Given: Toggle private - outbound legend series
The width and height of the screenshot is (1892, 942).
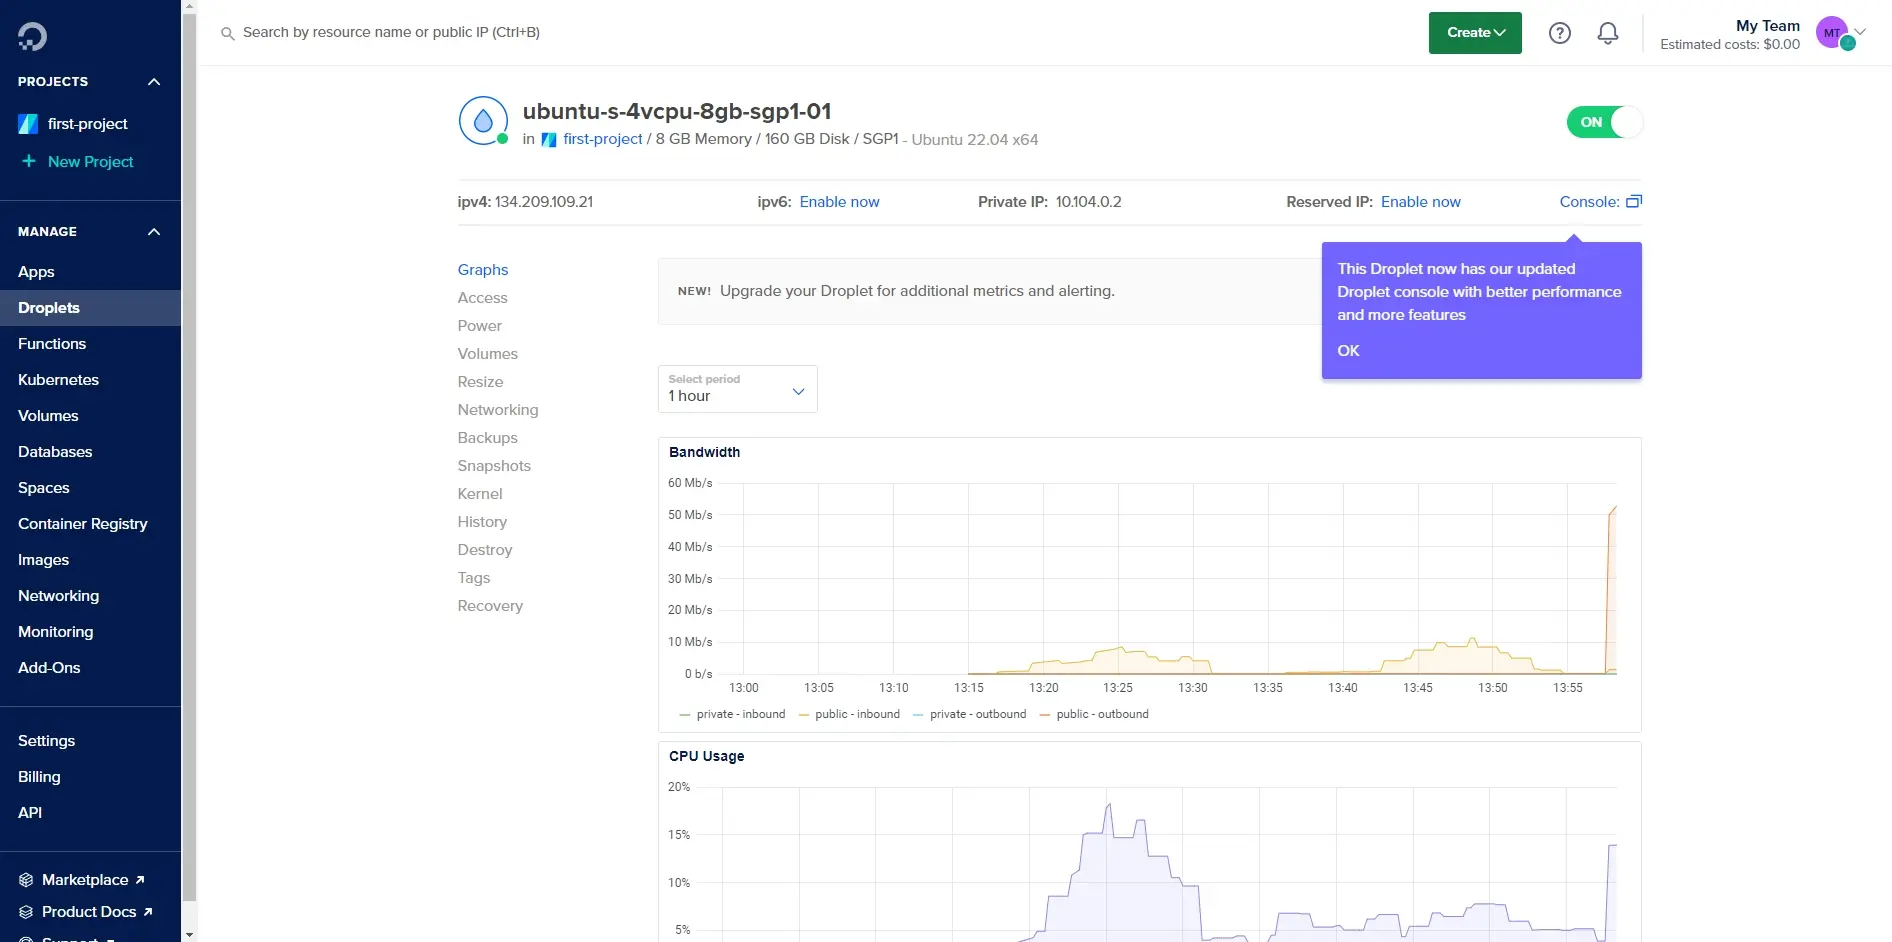Looking at the screenshot, I should click(969, 714).
